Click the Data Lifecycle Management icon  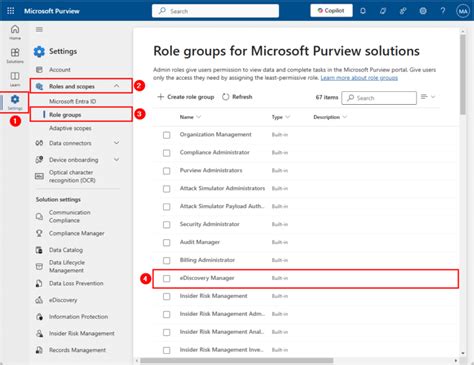click(39, 266)
